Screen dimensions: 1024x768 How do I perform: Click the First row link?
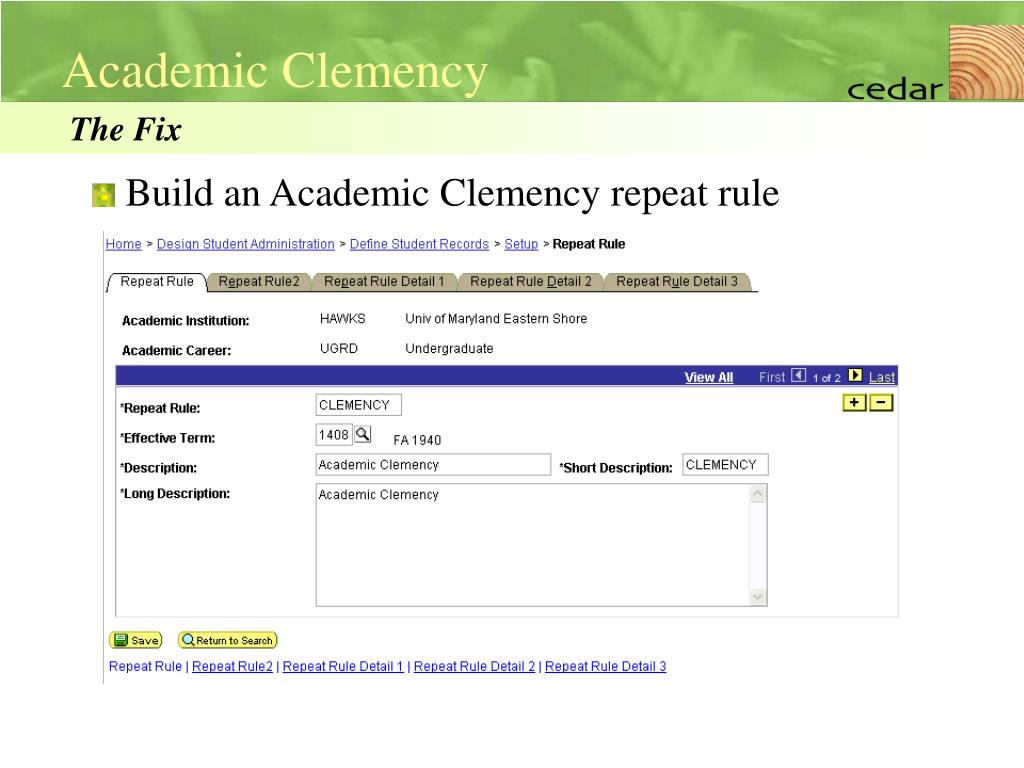click(x=772, y=377)
